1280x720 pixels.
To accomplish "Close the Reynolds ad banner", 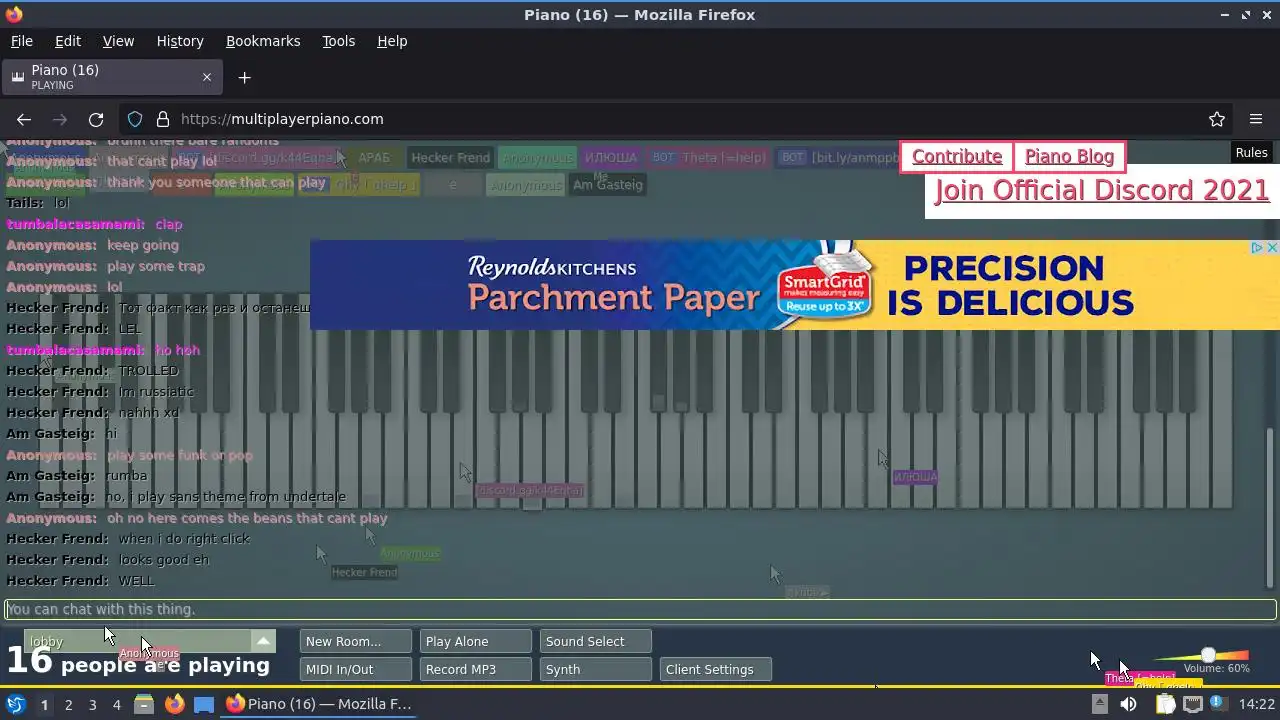I will 1272,247.
